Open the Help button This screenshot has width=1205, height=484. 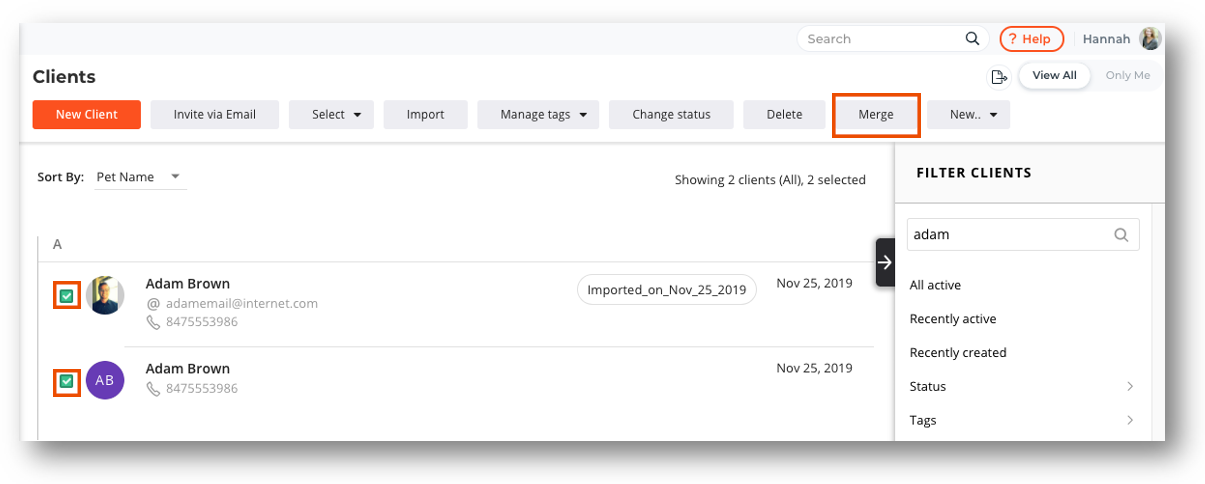coord(1032,39)
